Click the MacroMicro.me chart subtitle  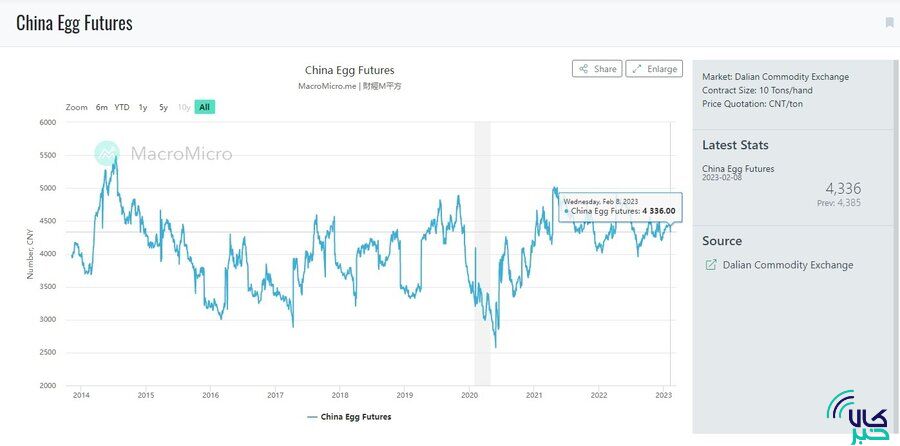[x=349, y=86]
